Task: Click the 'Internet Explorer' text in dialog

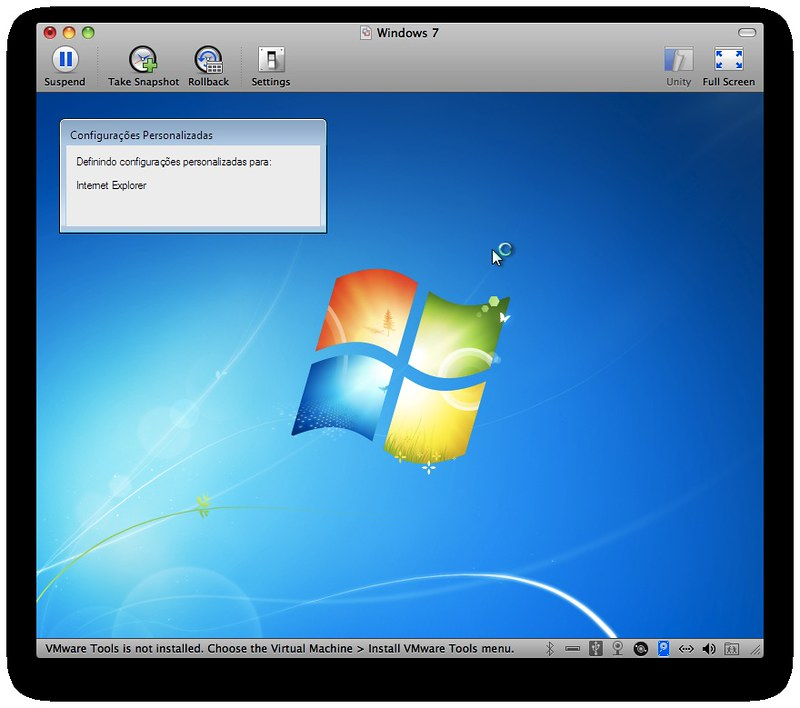Action: (x=111, y=185)
